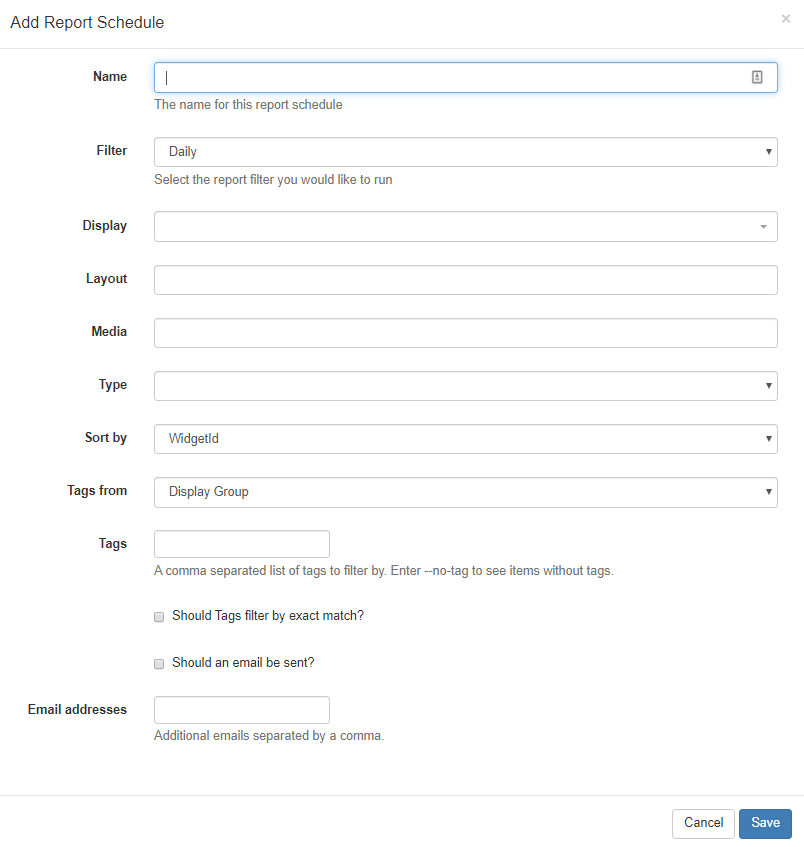This screenshot has height=847, width=804.
Task: Click the Tags input box
Action: point(241,544)
